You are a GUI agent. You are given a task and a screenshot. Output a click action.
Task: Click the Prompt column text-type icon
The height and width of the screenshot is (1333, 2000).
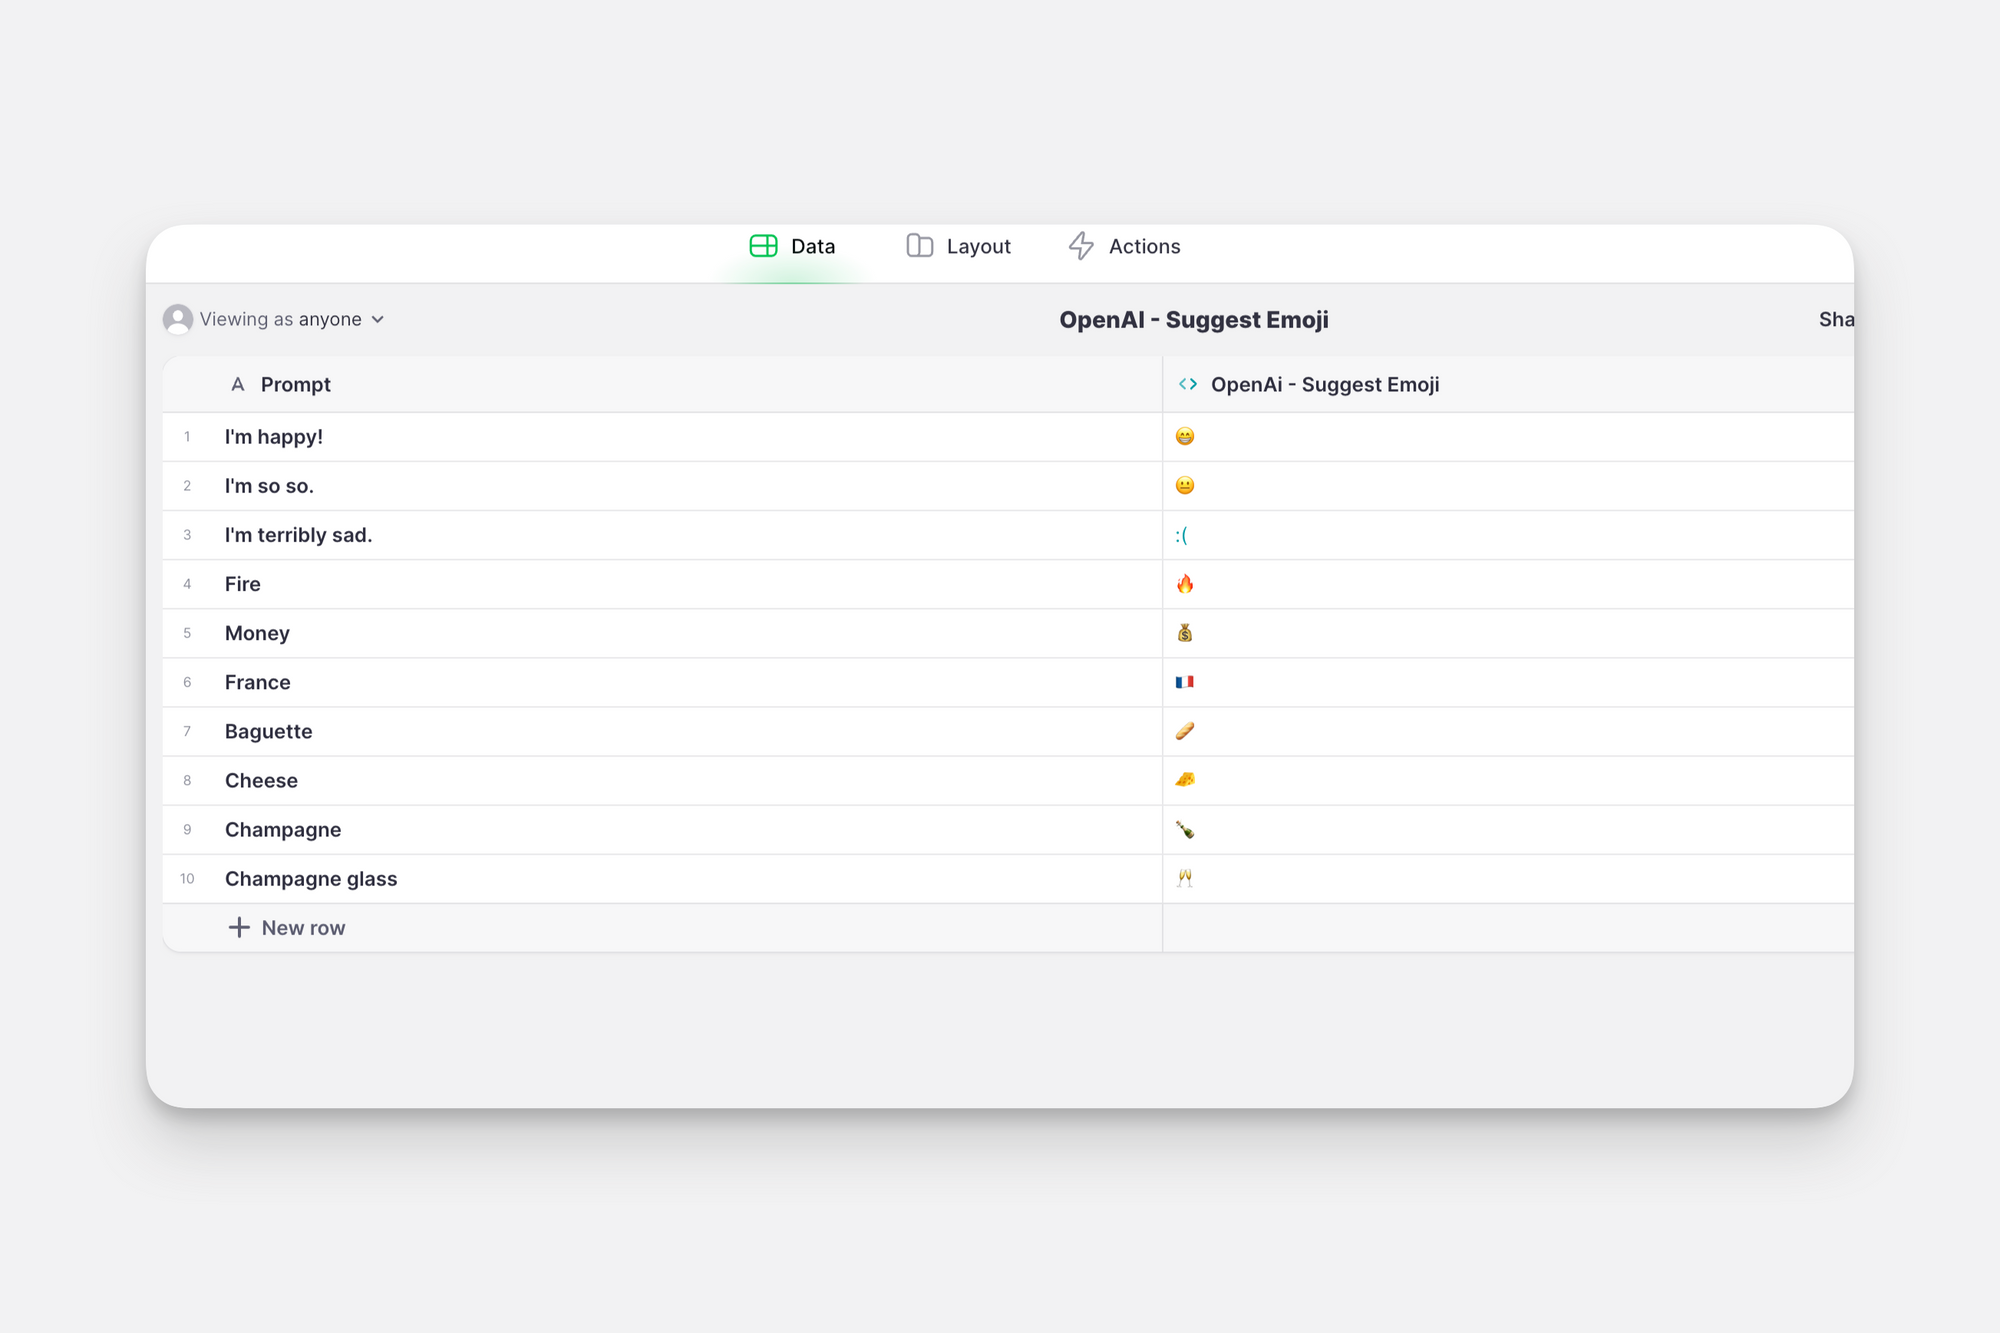pos(238,384)
